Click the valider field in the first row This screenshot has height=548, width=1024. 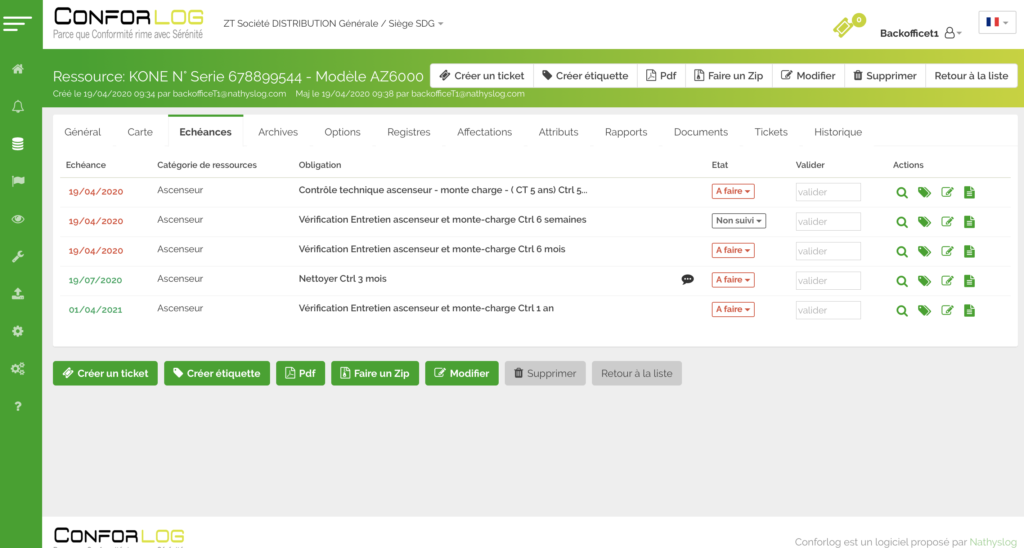828,192
